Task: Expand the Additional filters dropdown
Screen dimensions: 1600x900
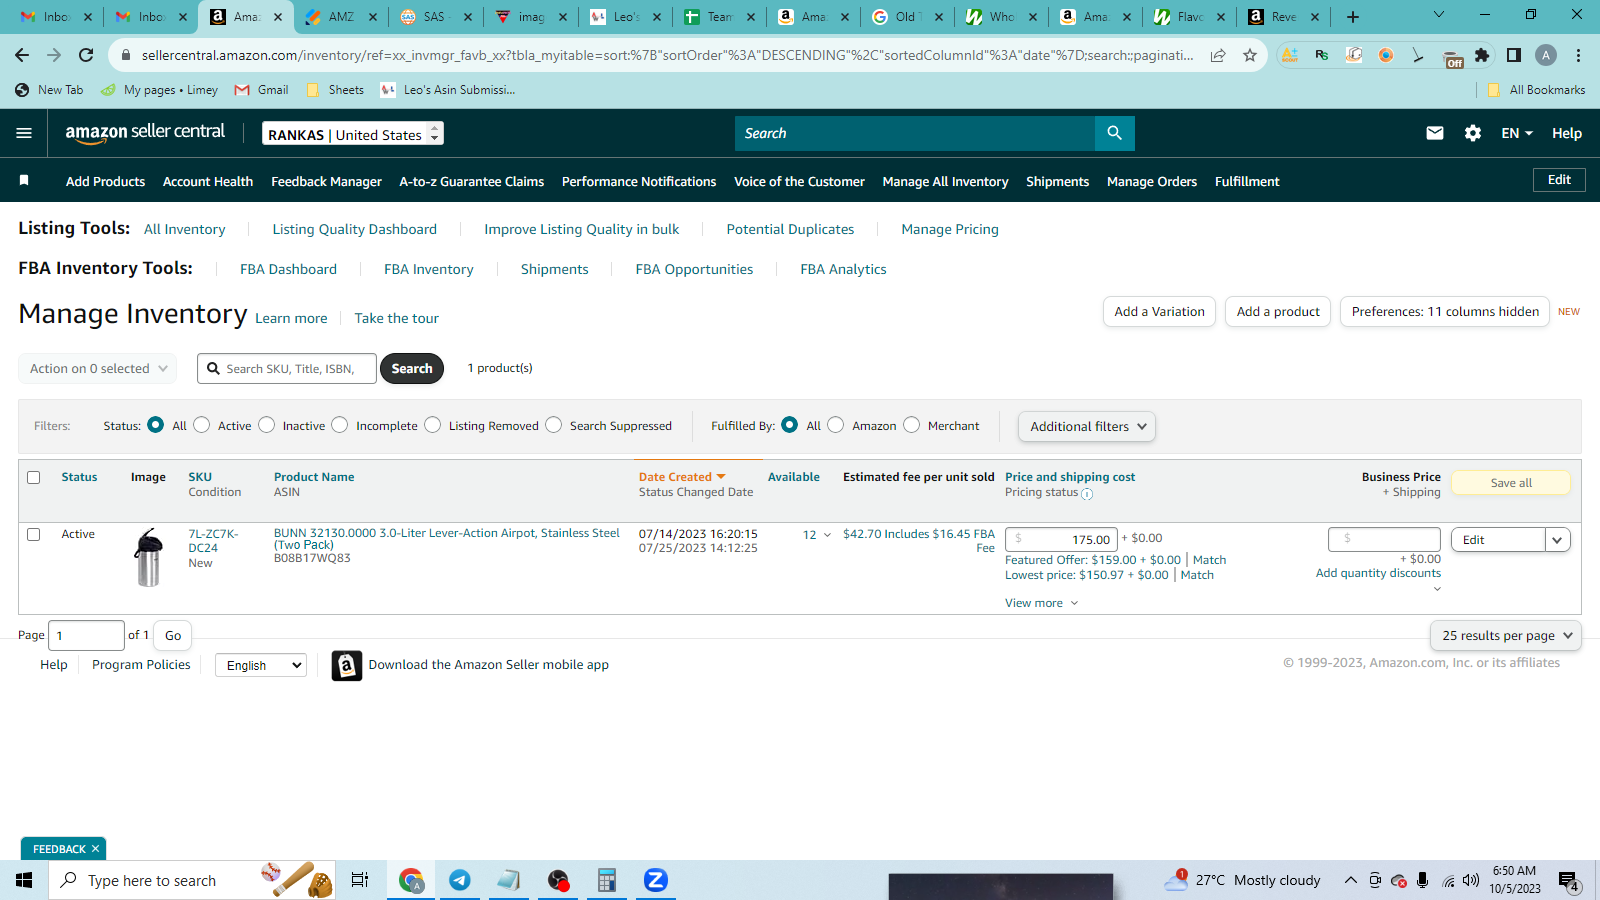Action: click(x=1087, y=427)
